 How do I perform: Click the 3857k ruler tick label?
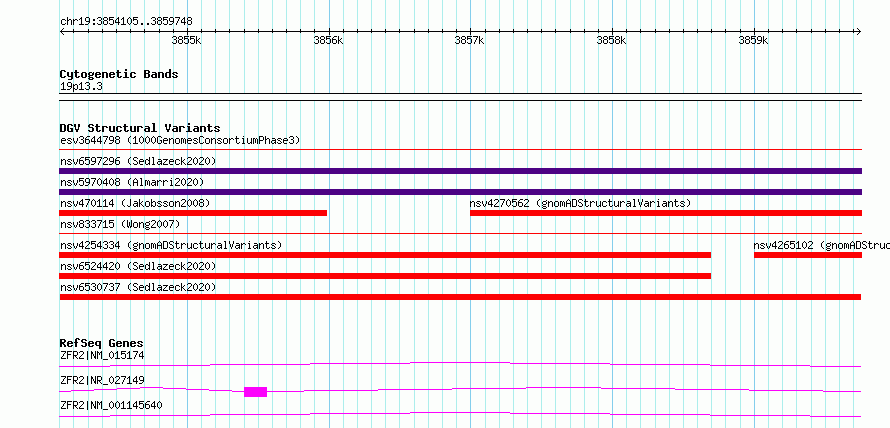point(469,41)
